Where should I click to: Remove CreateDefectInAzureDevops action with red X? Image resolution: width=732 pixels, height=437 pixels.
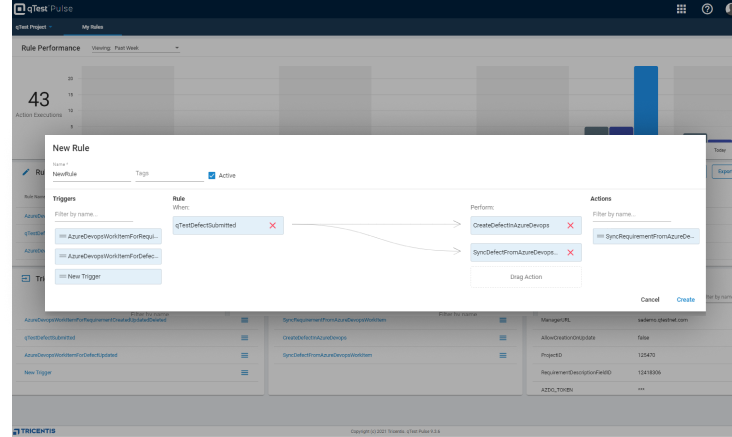coord(570,226)
